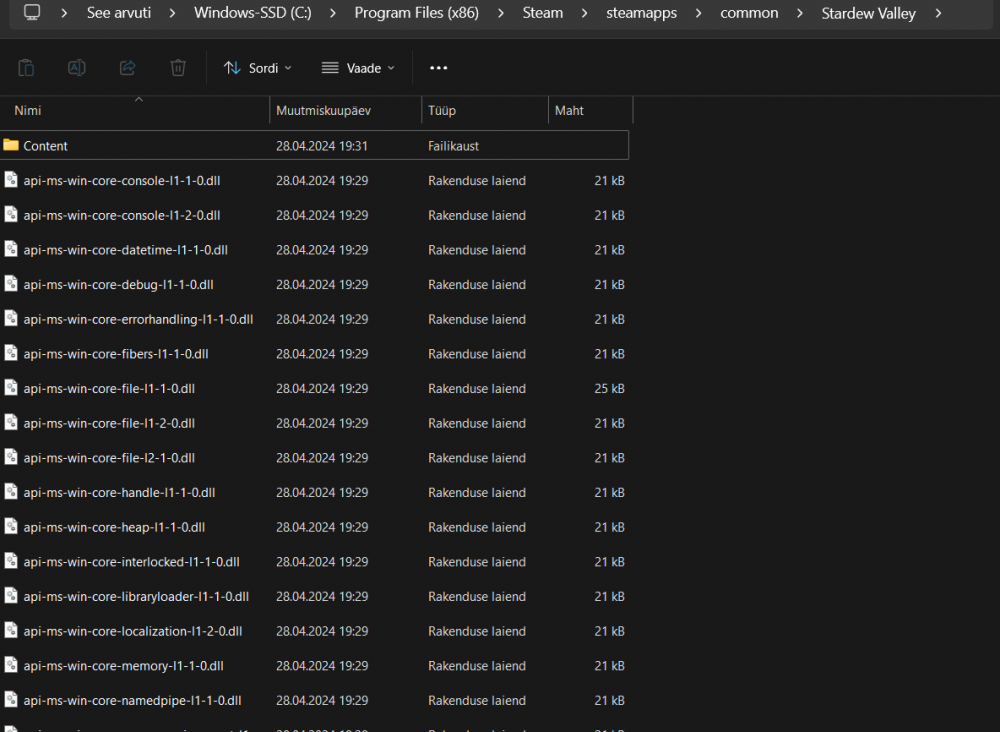The height and width of the screenshot is (732, 1000).
Task: Expand the chevron after Steam breadcrumb
Action: (x=584, y=13)
